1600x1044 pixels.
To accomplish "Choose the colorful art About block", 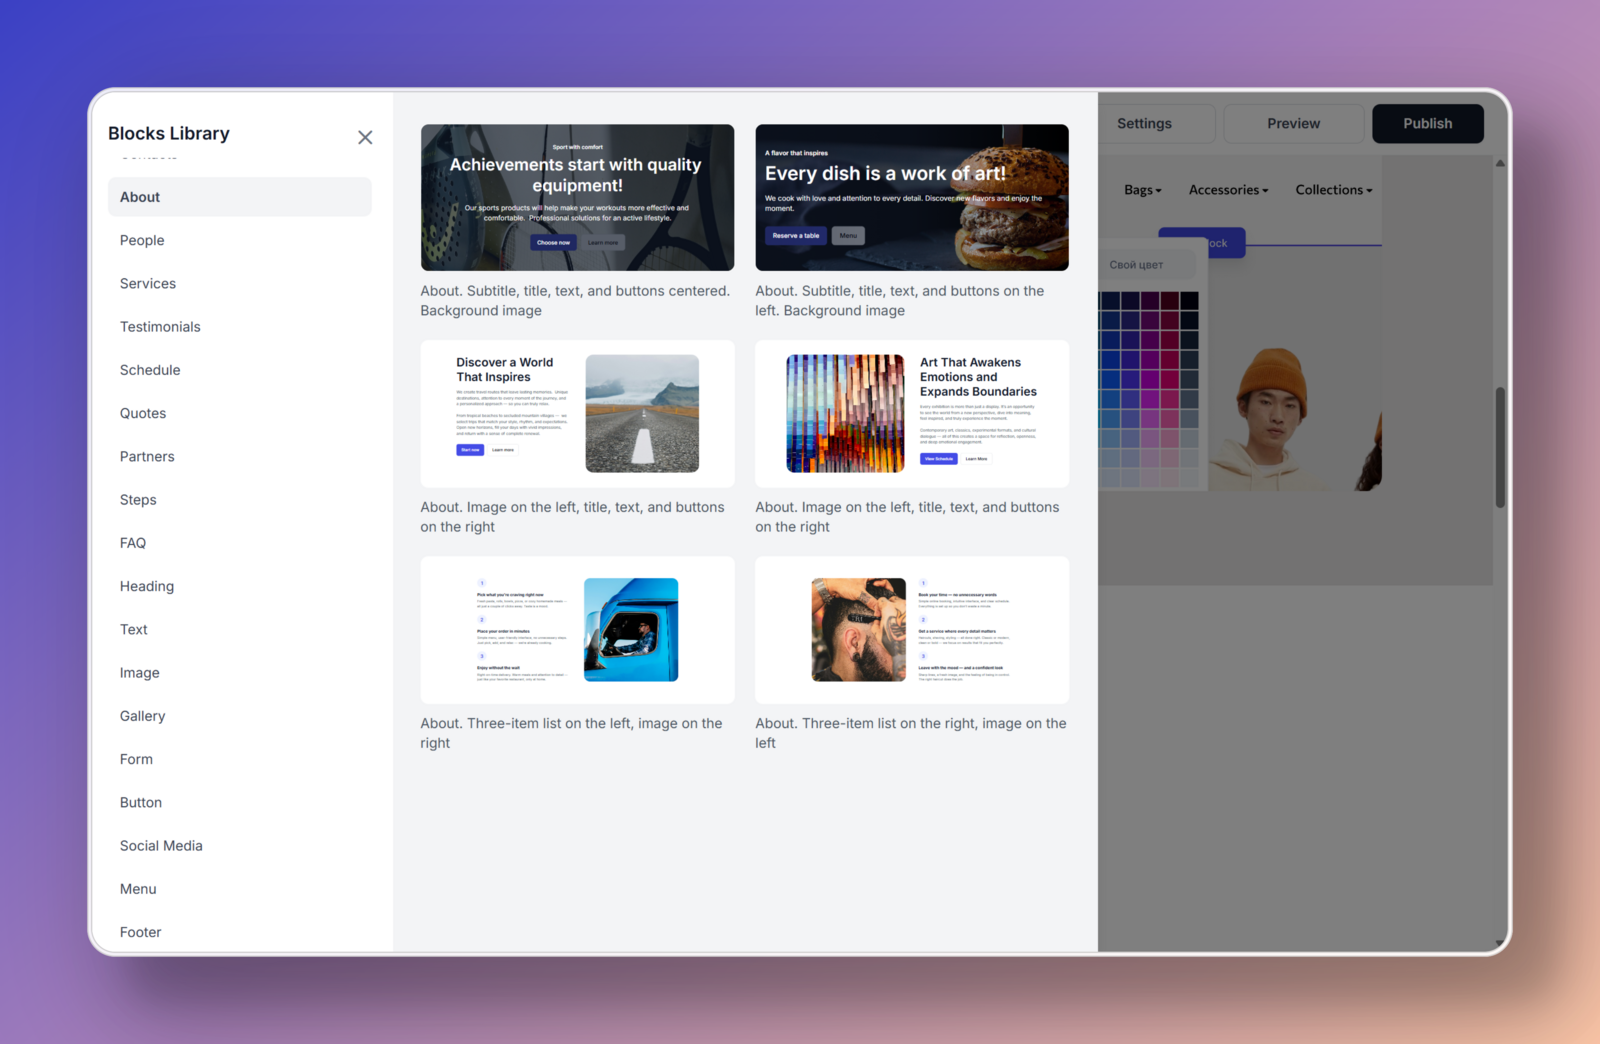I will (911, 414).
